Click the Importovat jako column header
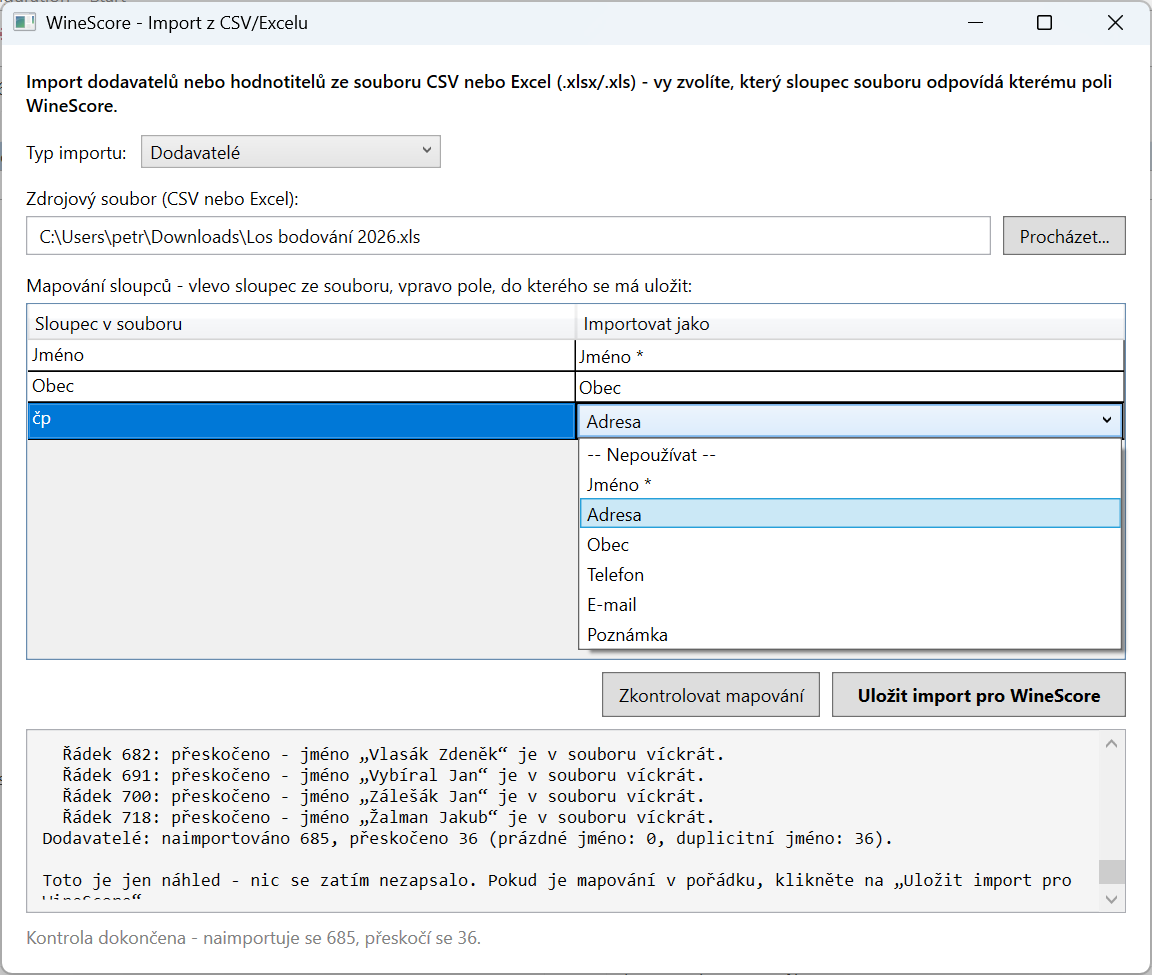 [x=850, y=323]
